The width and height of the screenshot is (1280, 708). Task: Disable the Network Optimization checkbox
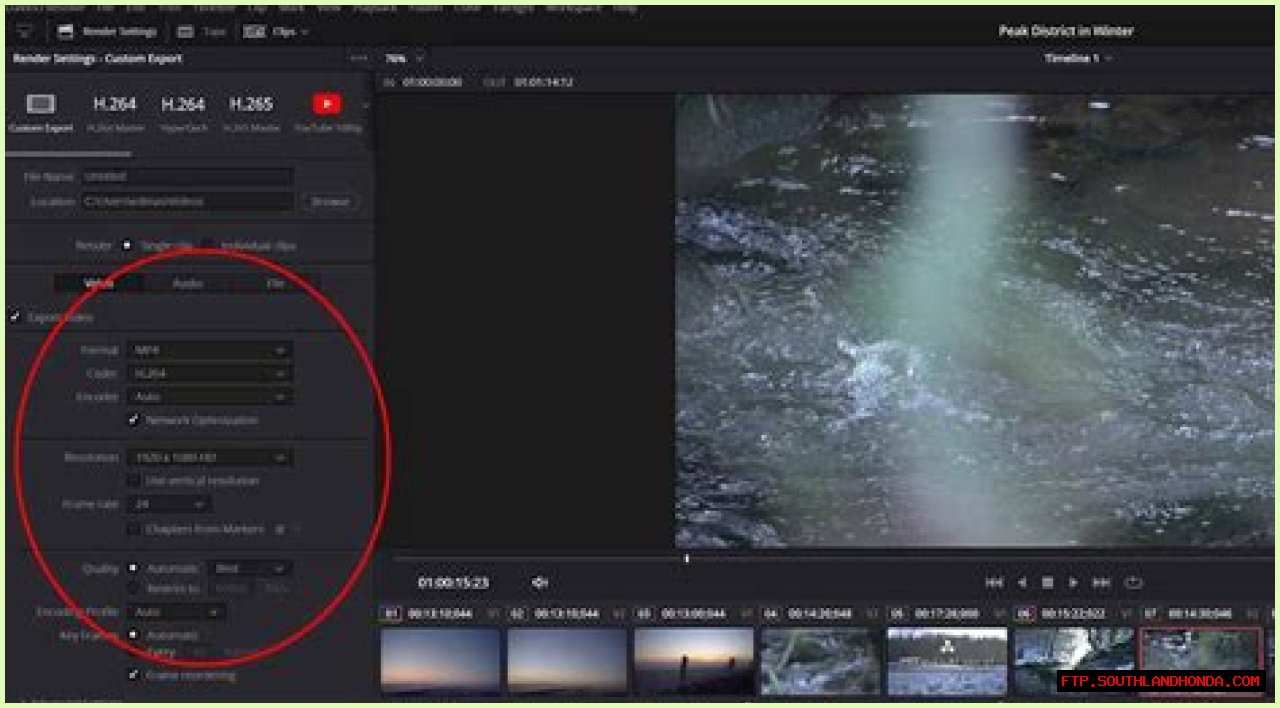pos(133,421)
